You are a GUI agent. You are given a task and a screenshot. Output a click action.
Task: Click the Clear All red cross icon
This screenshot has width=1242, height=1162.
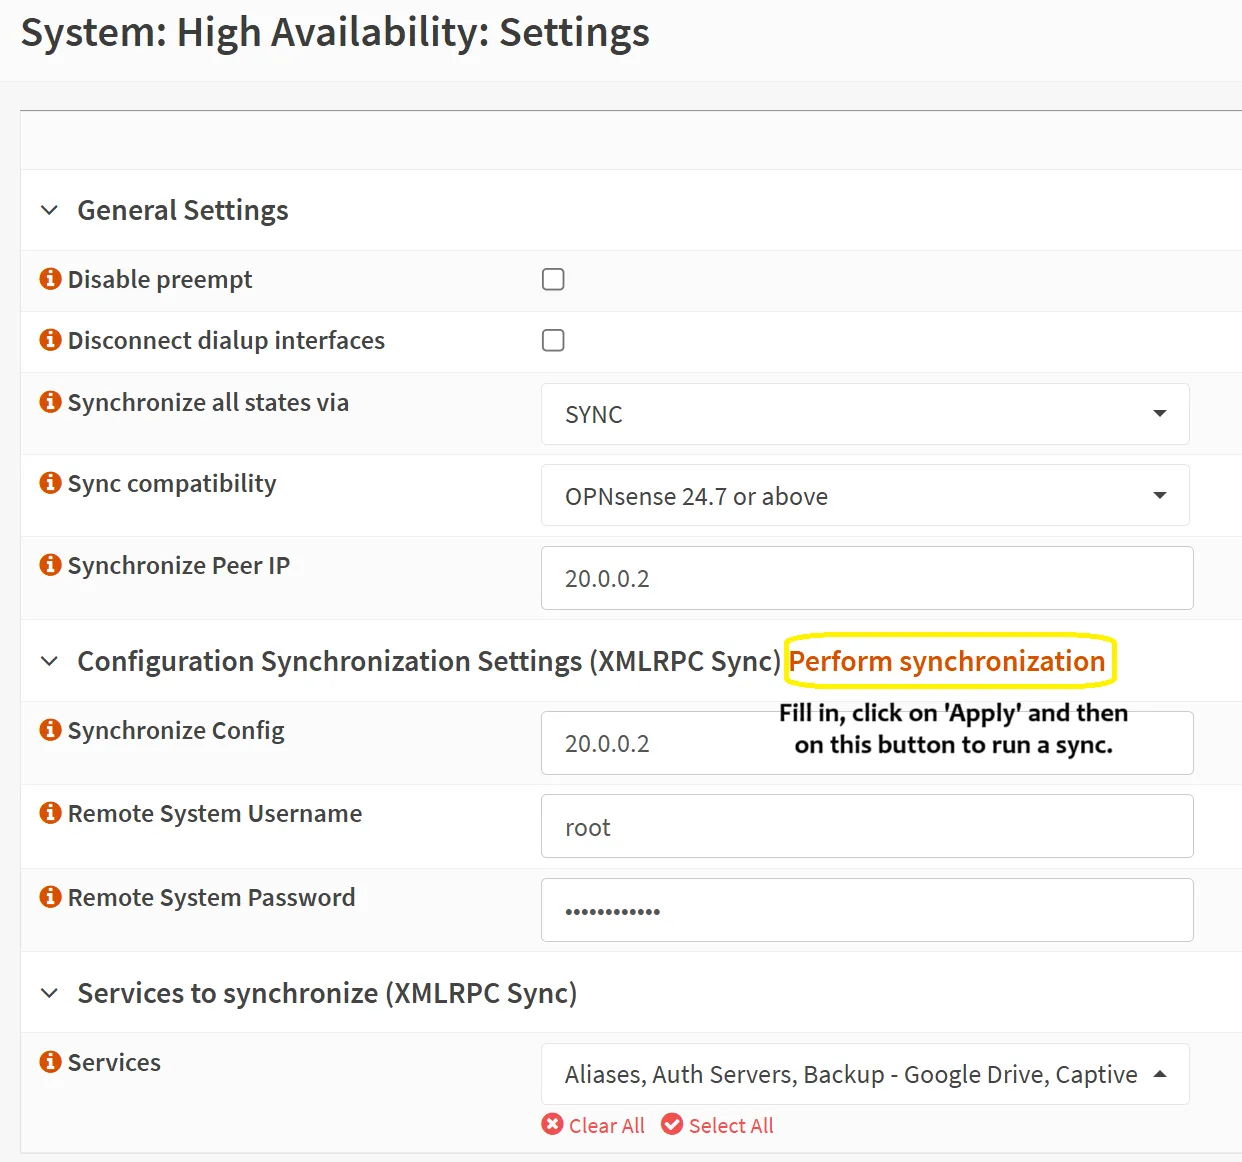point(552,1125)
